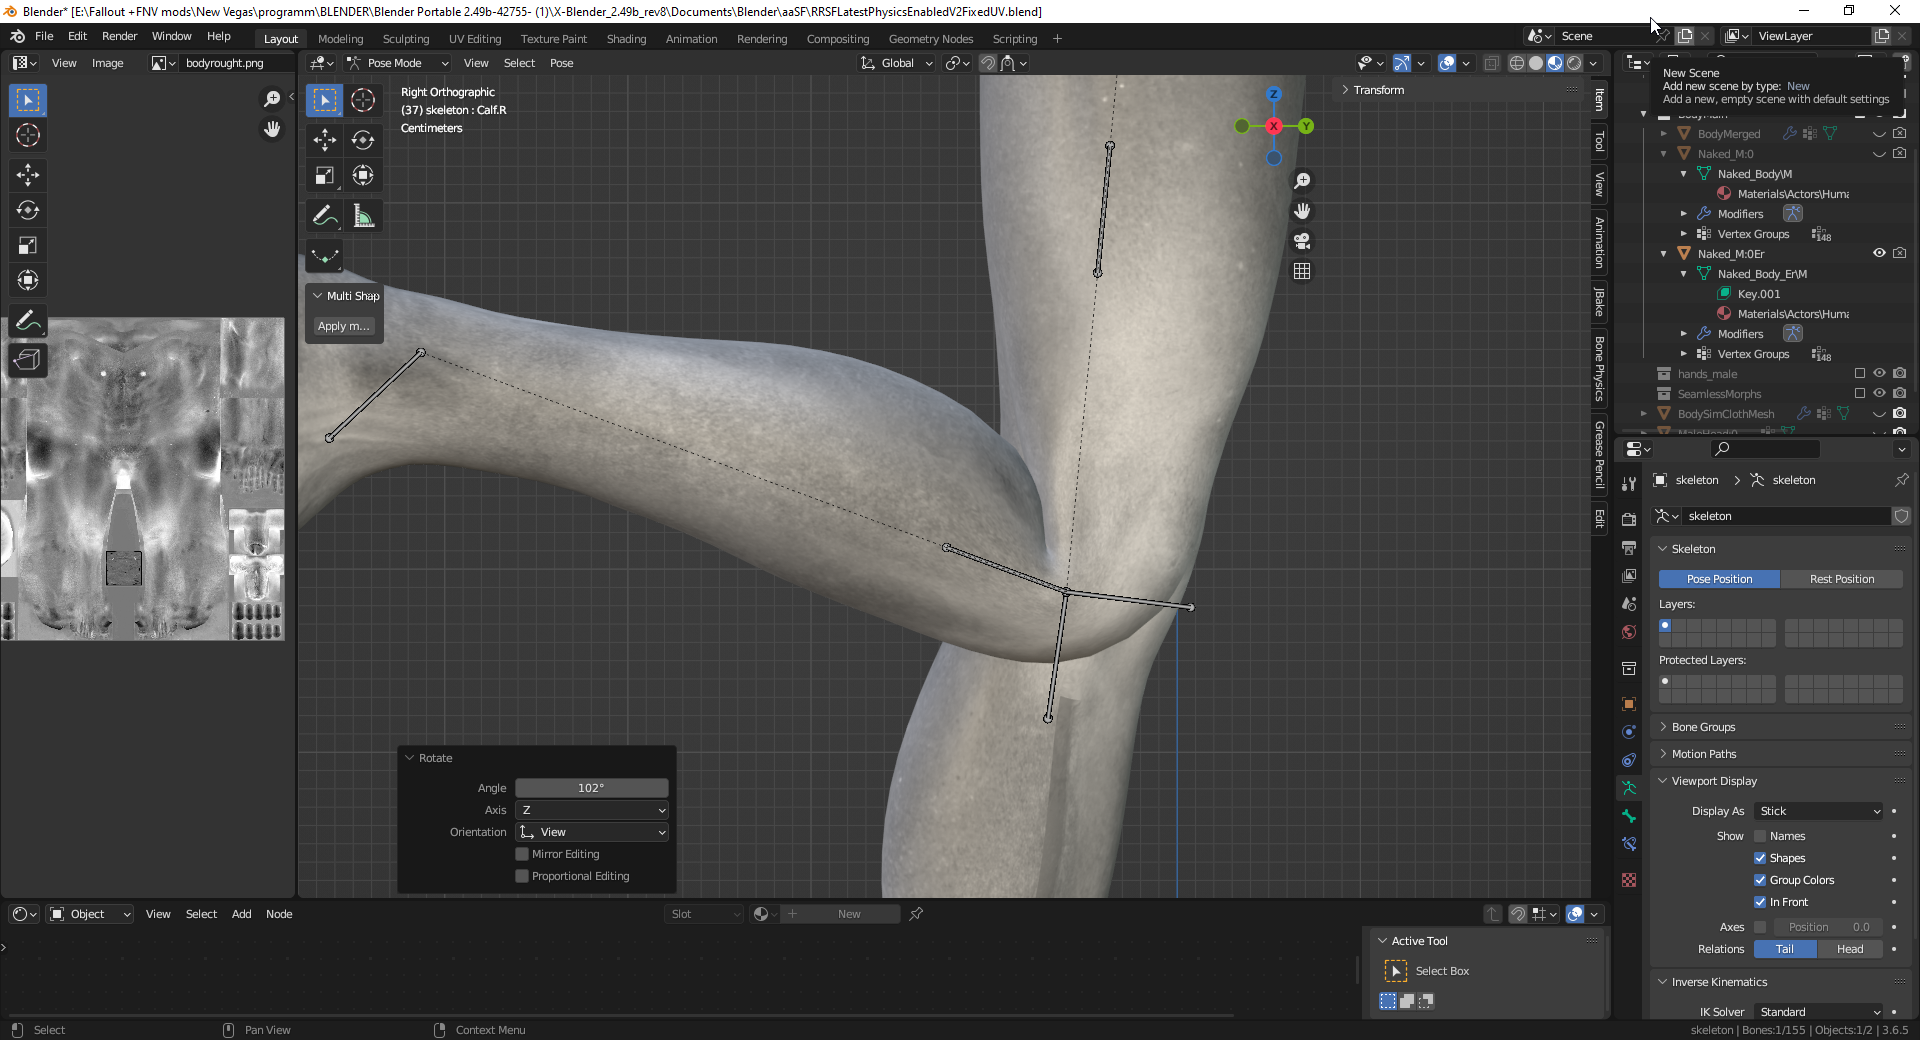This screenshot has height=1040, width=1920.
Task: Open the Pose Mode dropdown
Action: 398,63
